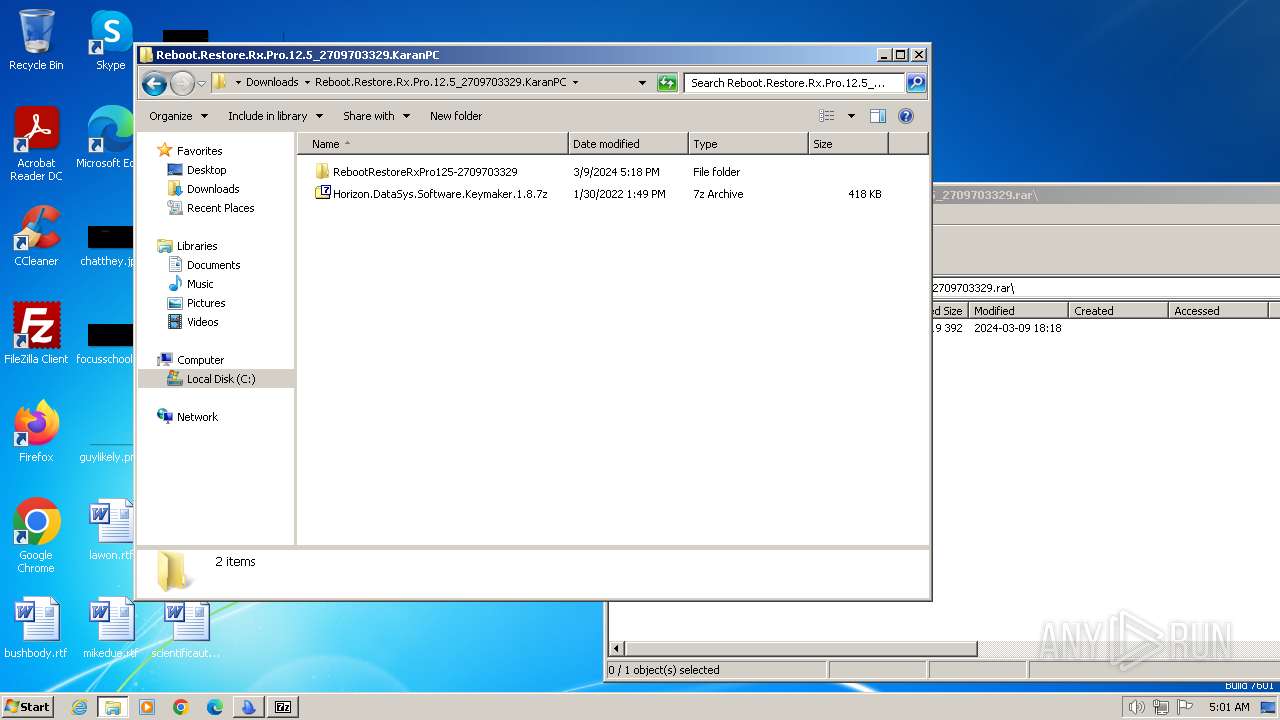The image size is (1280, 720).
Task: Sort by the Date modified column
Action: tap(628, 144)
